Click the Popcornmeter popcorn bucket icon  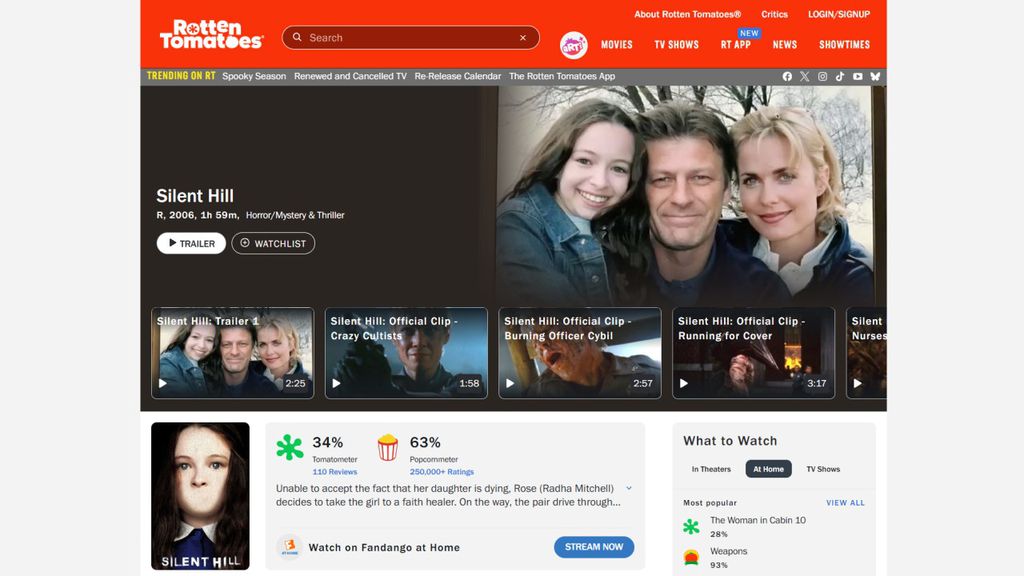(x=387, y=448)
